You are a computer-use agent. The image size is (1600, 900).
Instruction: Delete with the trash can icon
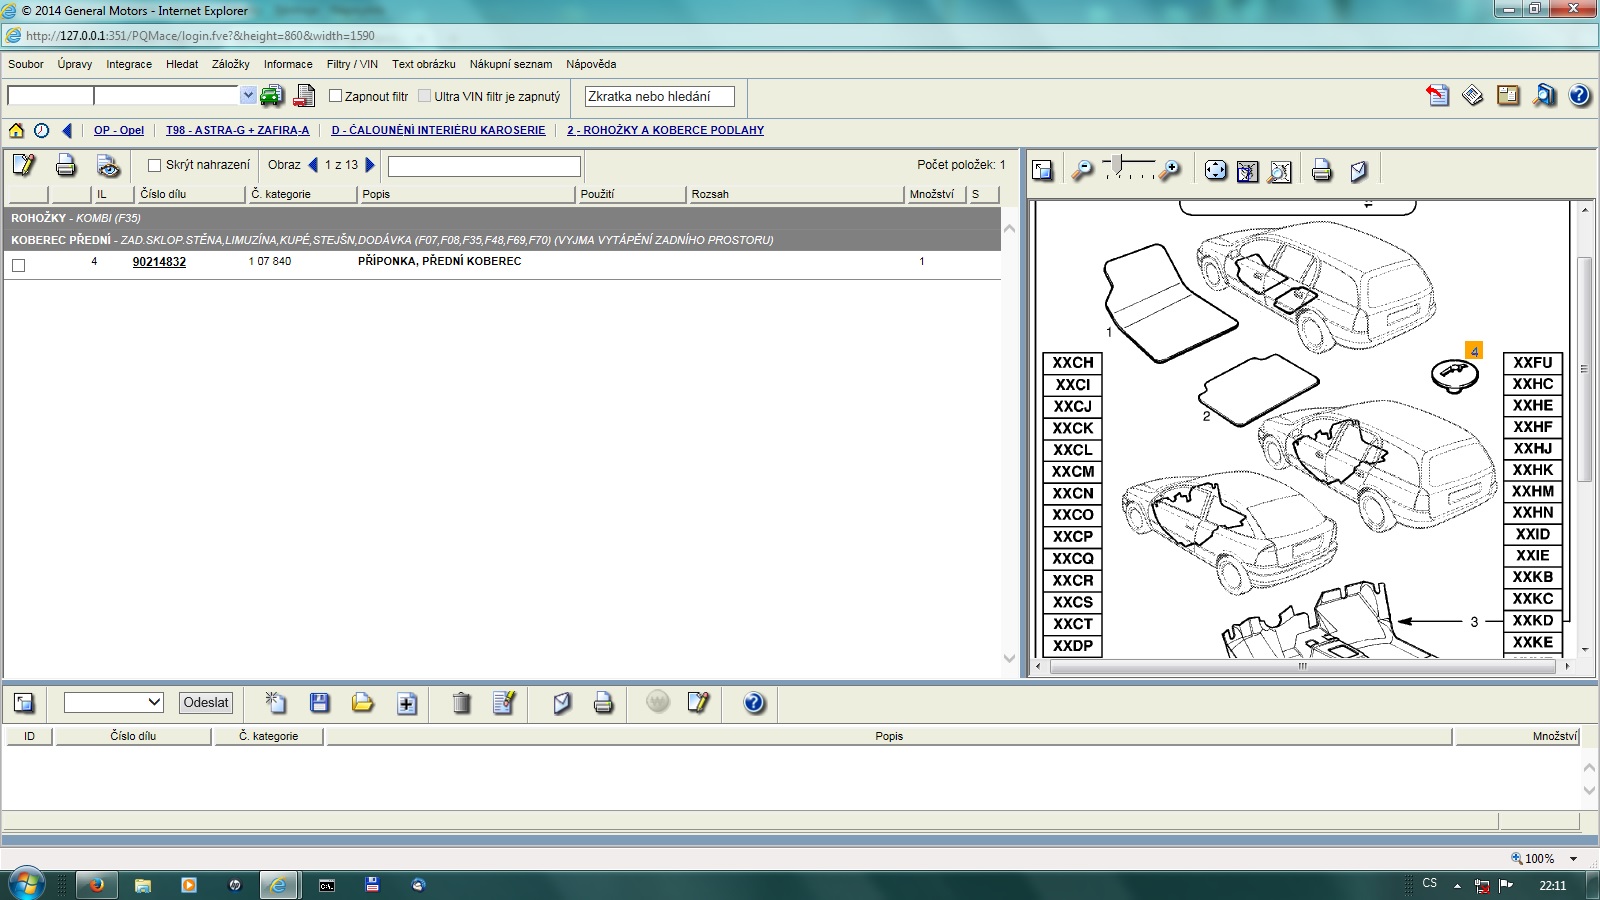click(x=461, y=703)
